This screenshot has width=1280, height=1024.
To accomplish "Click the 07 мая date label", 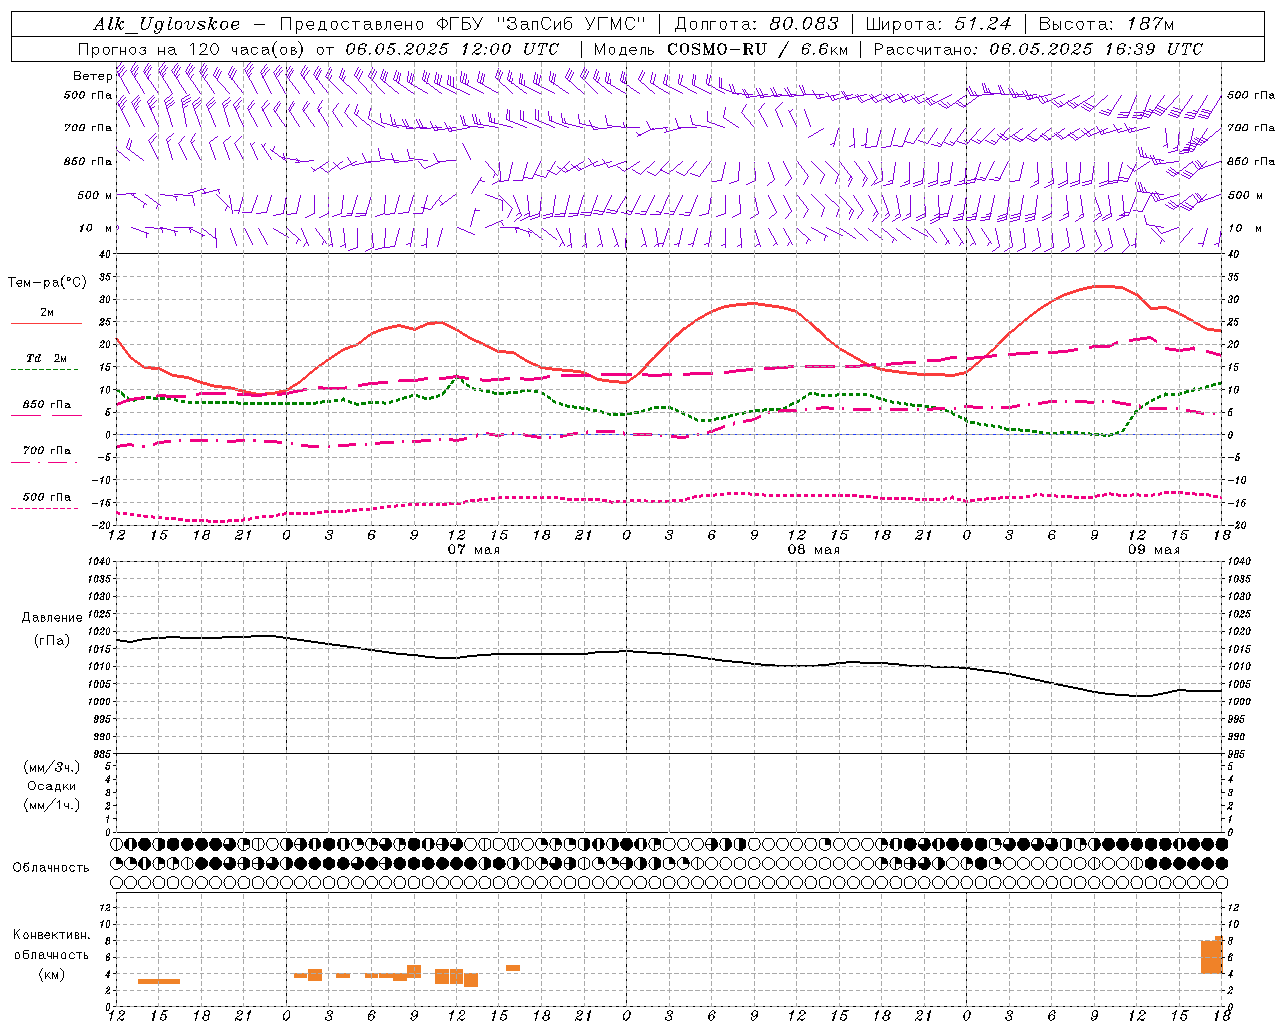I will [473, 550].
